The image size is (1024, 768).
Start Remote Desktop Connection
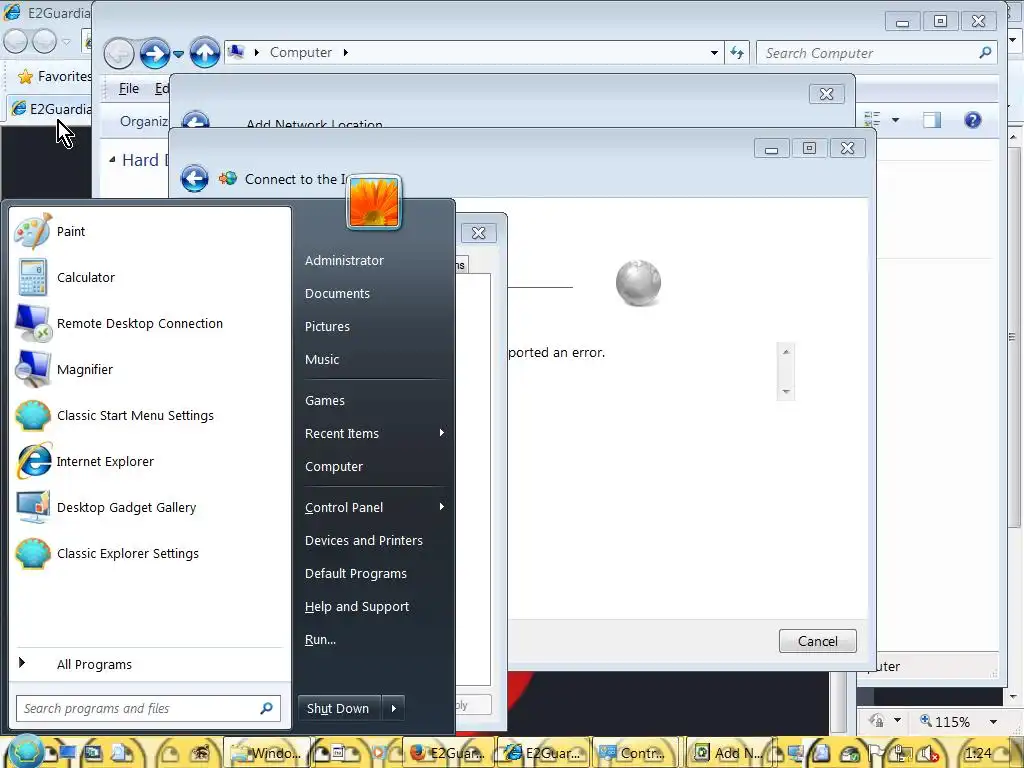[150, 323]
